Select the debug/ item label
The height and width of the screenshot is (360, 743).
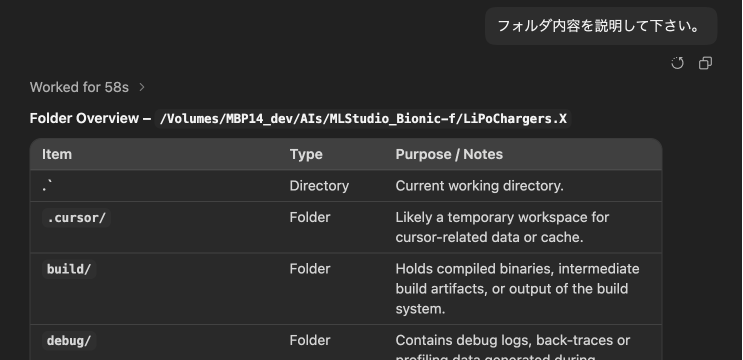(69, 341)
